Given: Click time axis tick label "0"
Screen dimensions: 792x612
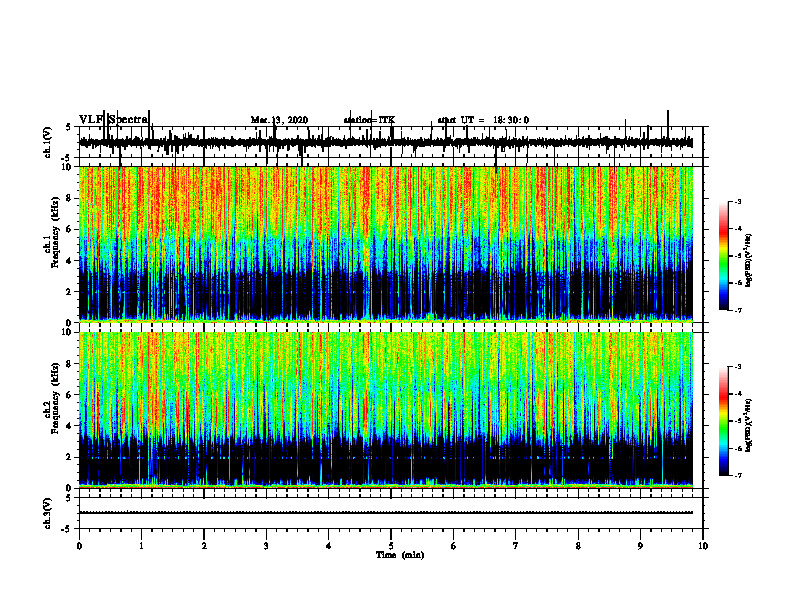Looking at the screenshot, I should [x=79, y=546].
